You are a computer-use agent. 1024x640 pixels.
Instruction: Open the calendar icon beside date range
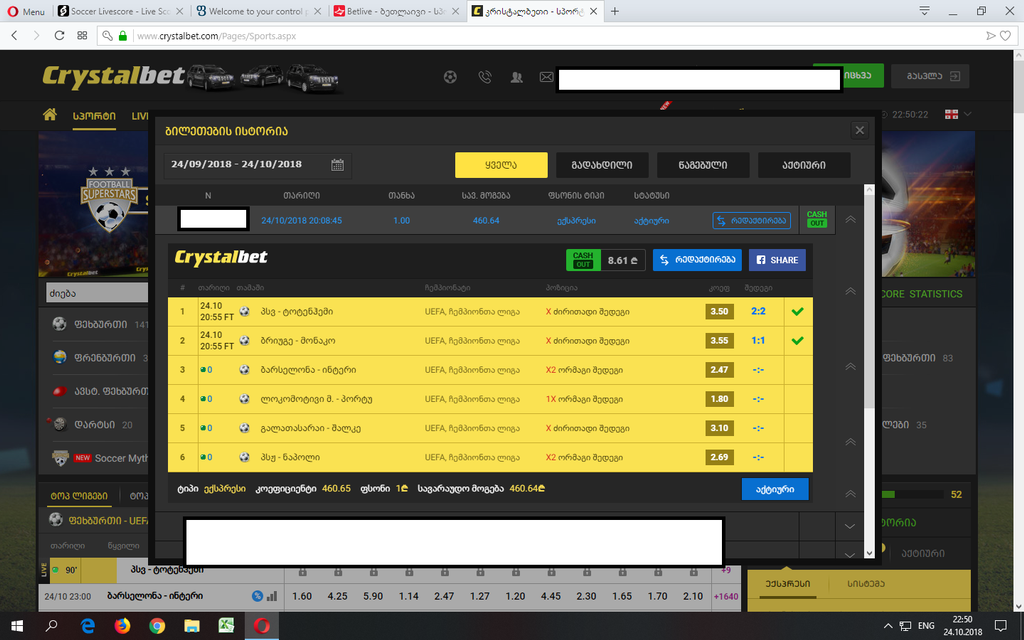click(337, 165)
